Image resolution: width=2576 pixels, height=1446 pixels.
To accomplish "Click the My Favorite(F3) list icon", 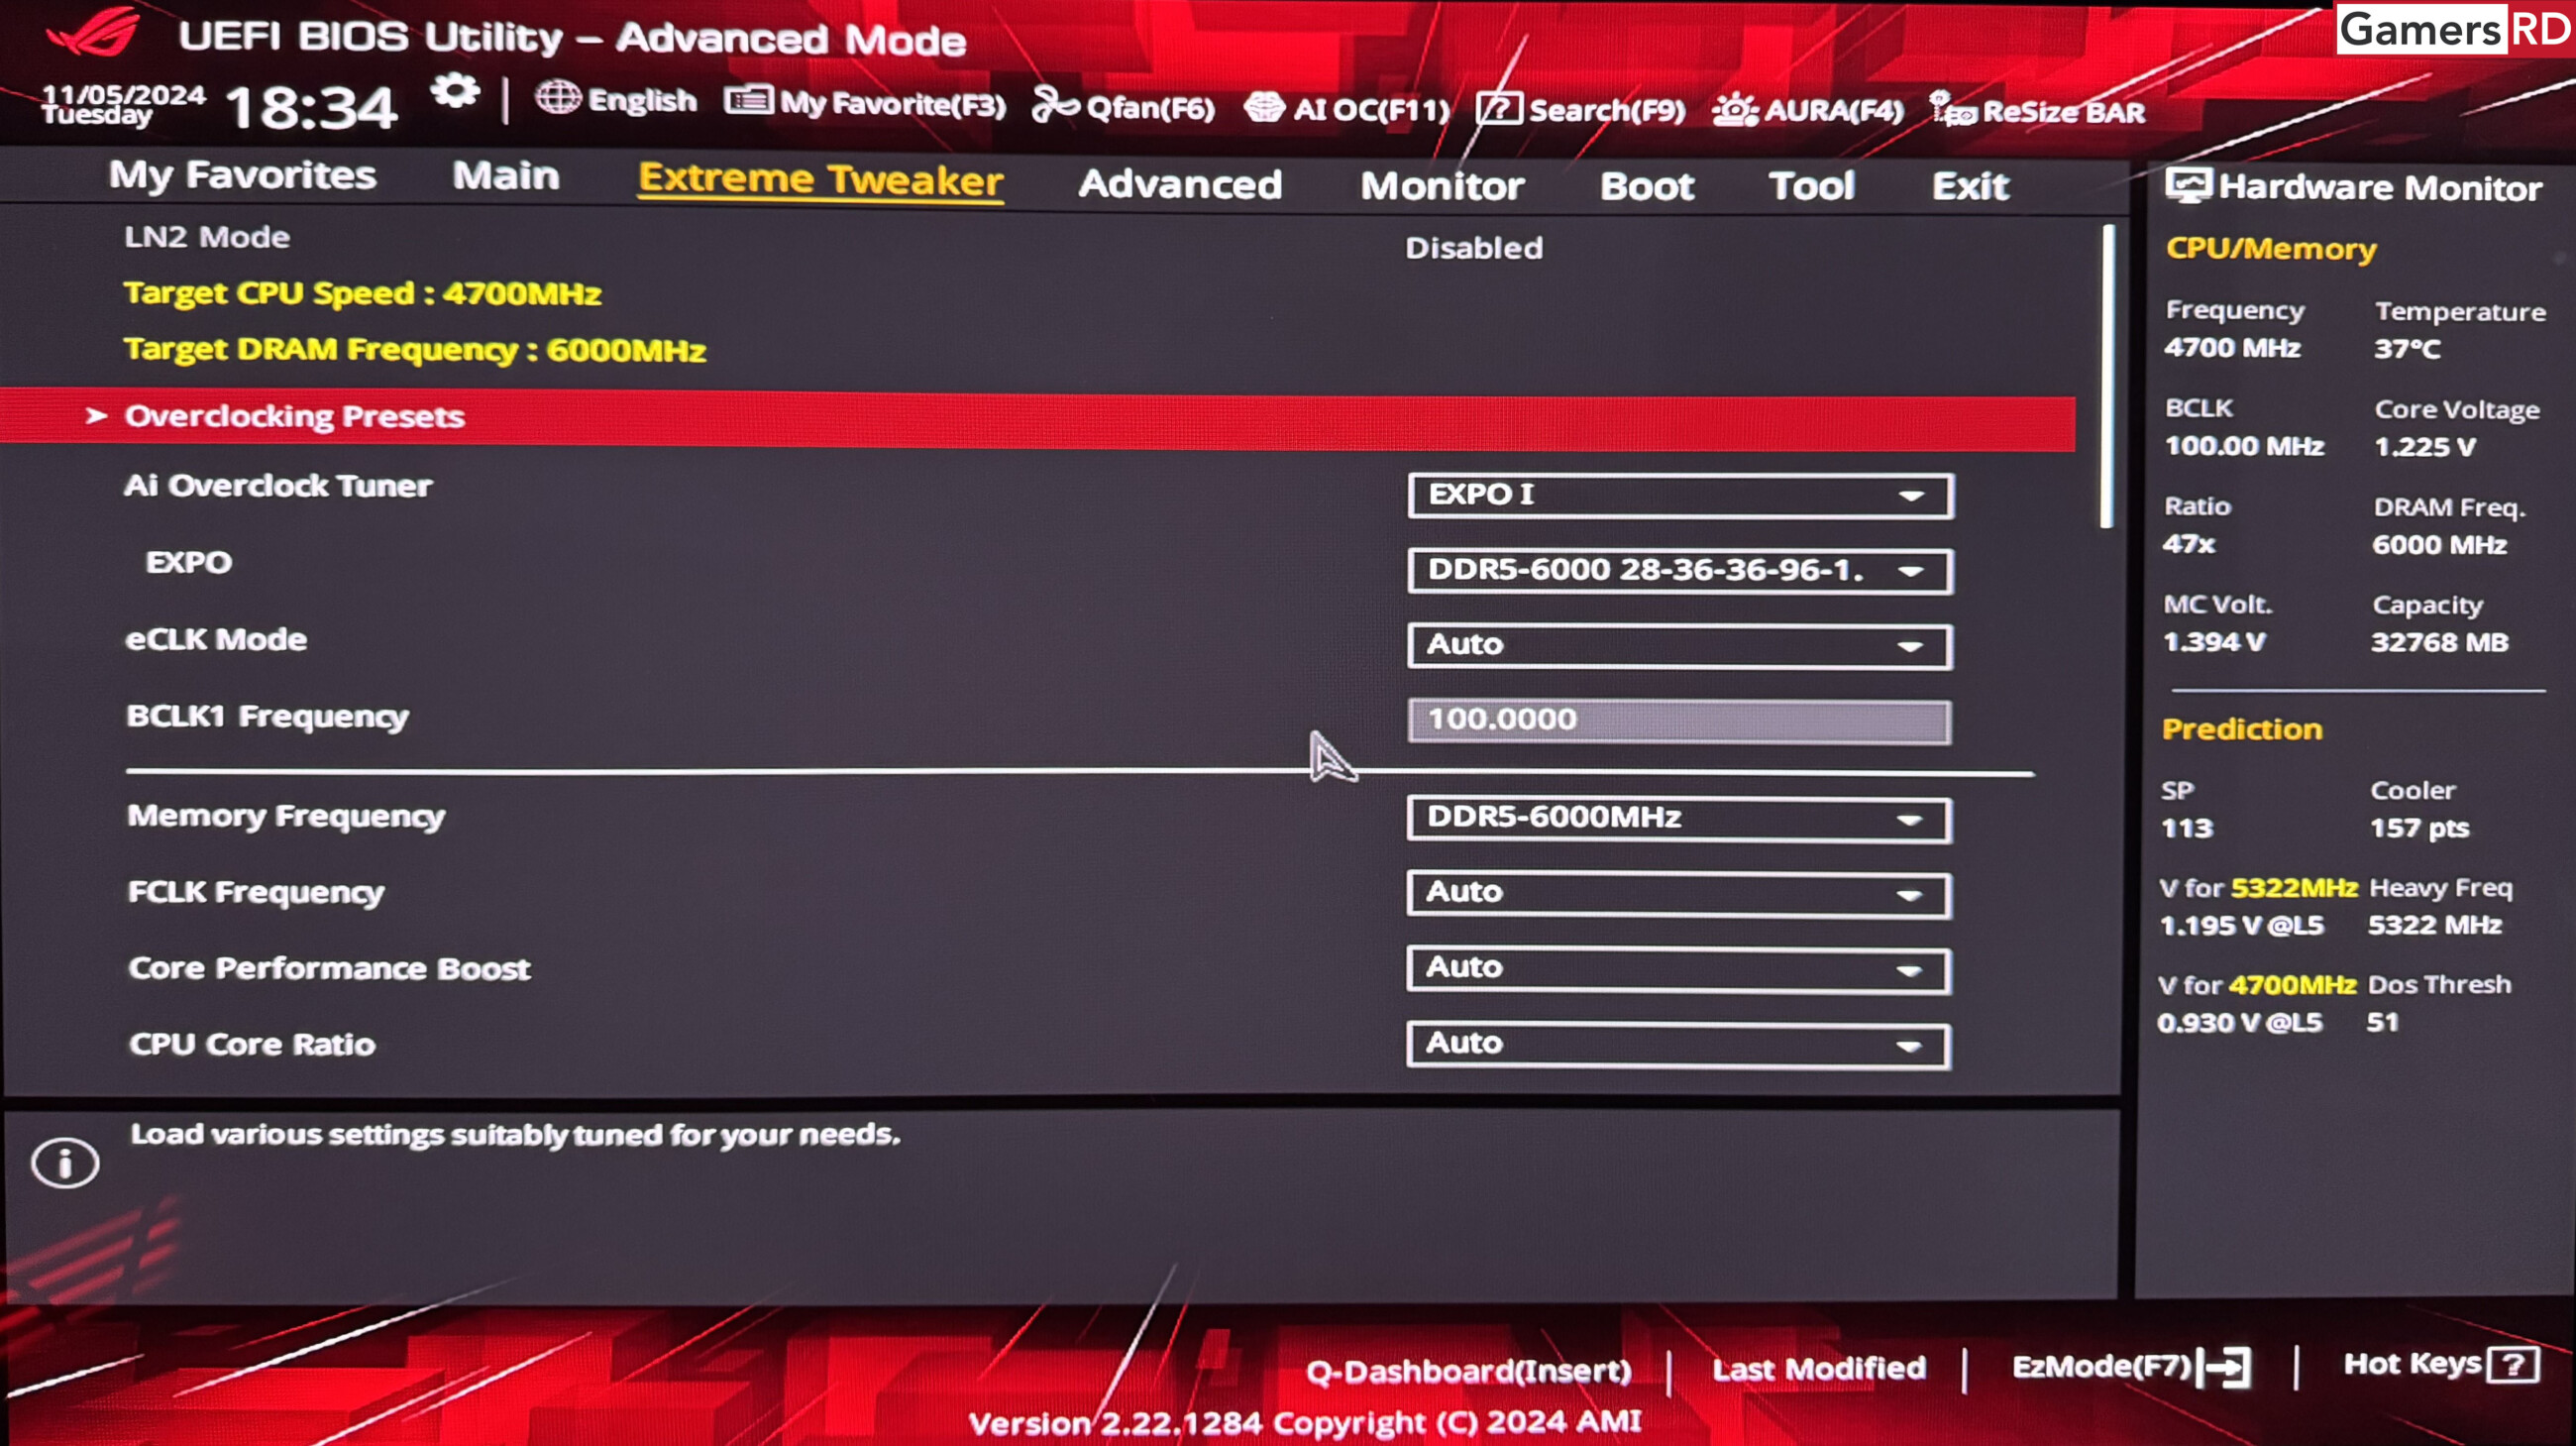I will pos(748,101).
